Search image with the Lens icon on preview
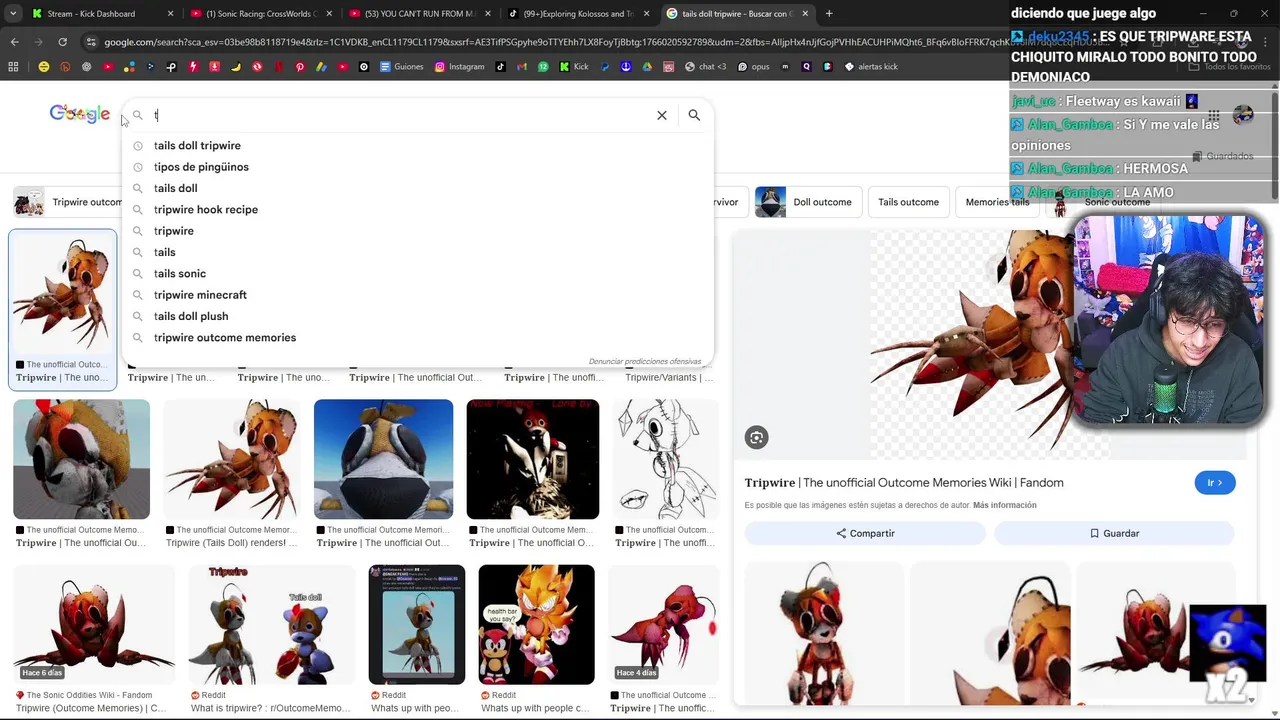The image size is (1280, 720). click(x=757, y=437)
